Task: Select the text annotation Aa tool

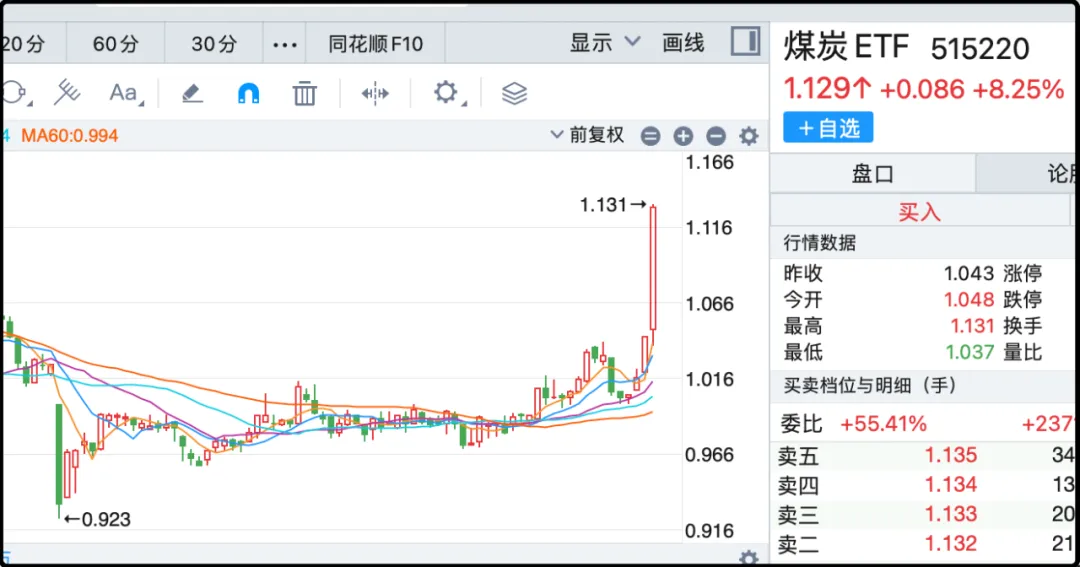Action: point(124,94)
